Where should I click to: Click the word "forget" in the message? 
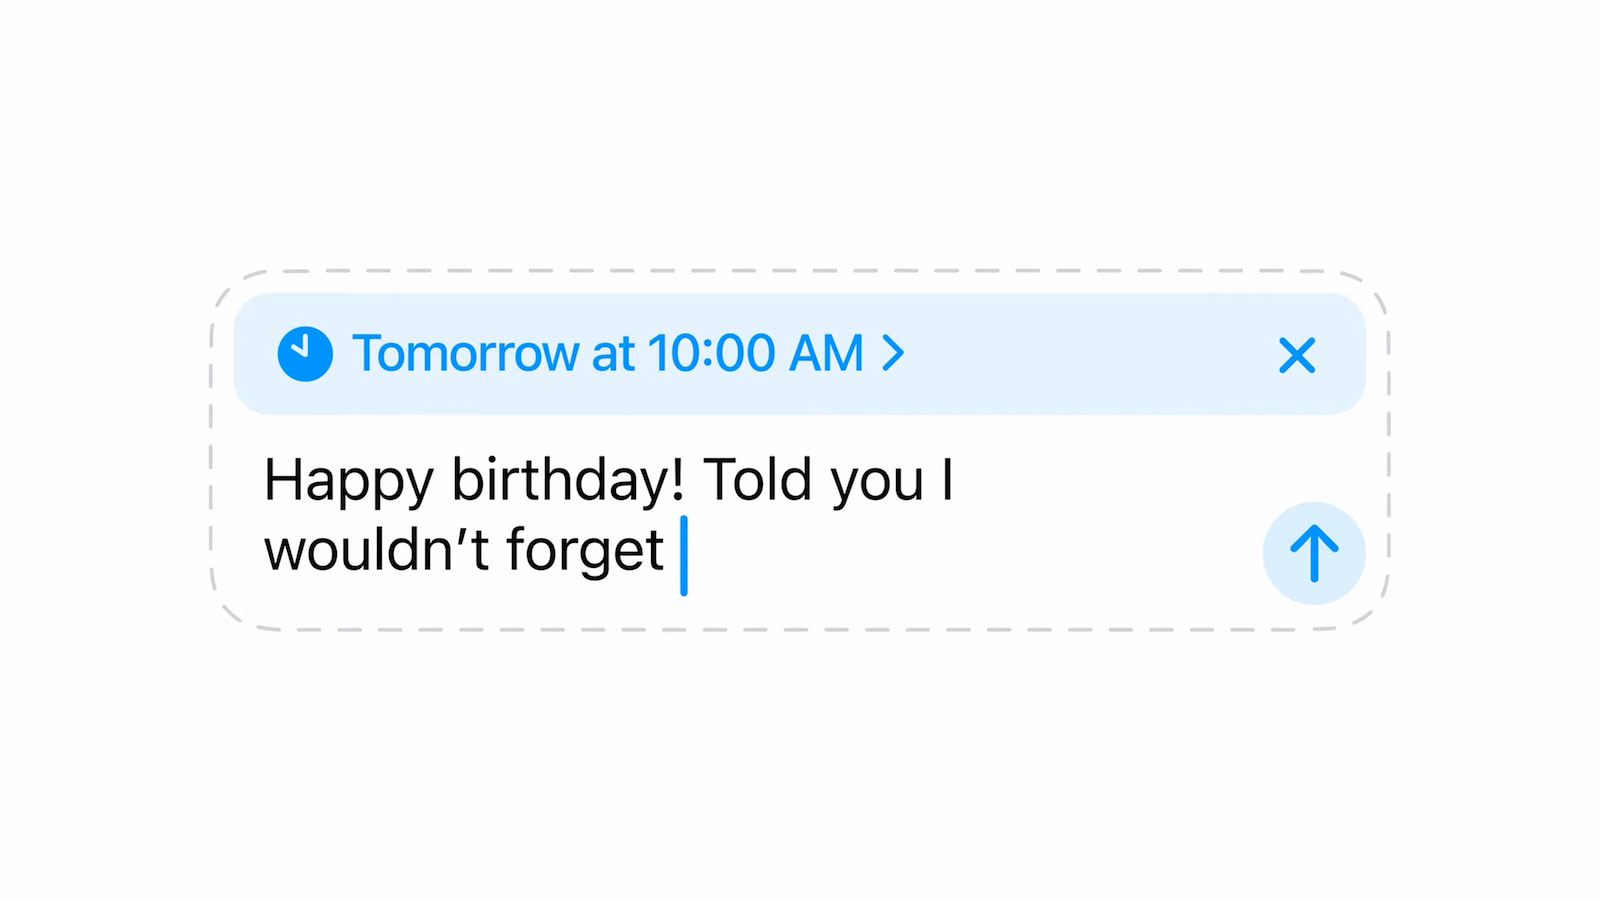coord(584,551)
